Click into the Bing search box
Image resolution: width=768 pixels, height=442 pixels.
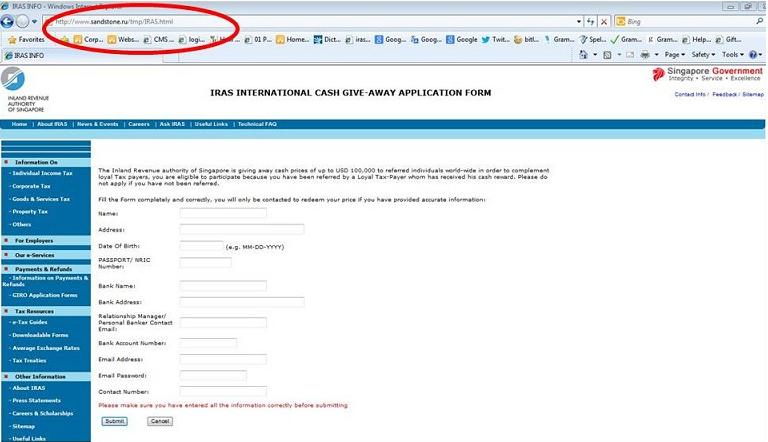[x=686, y=22]
